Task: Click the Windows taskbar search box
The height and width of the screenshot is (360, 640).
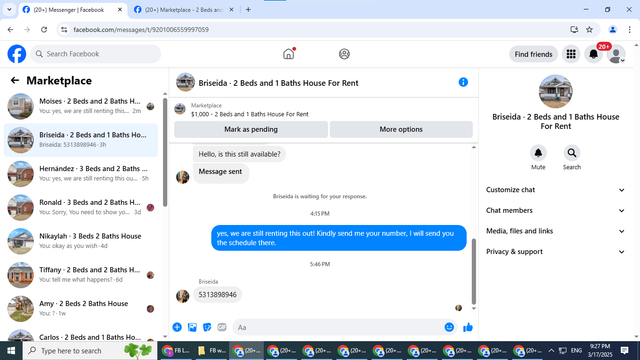Action: coord(90,351)
